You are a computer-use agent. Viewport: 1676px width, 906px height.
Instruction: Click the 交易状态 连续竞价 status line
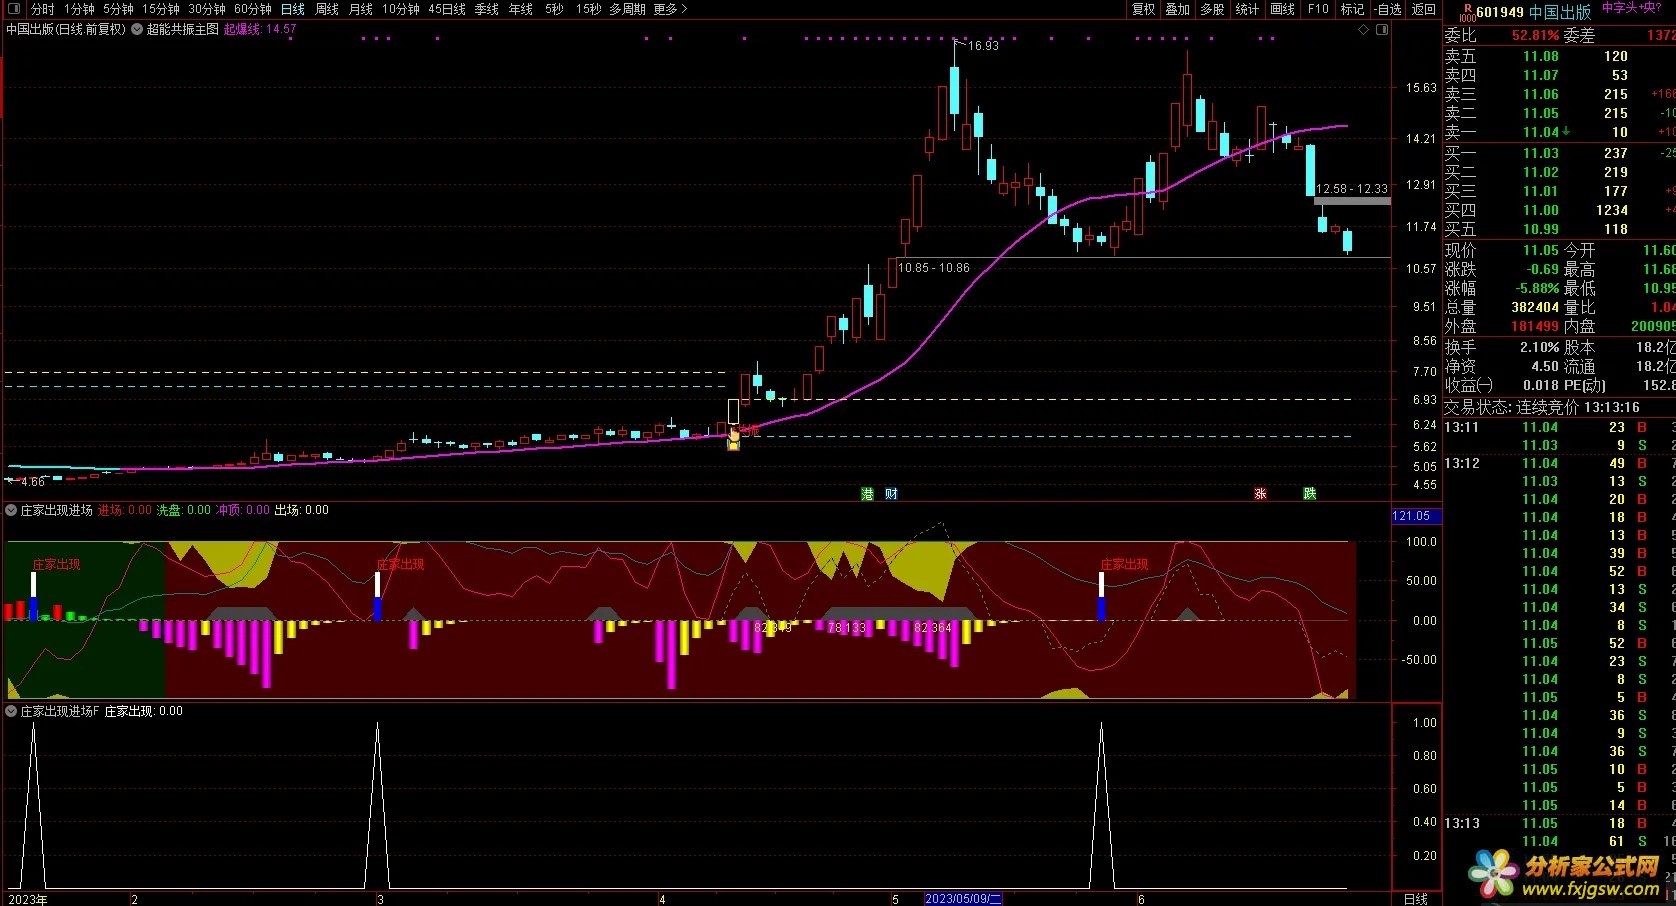click(1542, 407)
